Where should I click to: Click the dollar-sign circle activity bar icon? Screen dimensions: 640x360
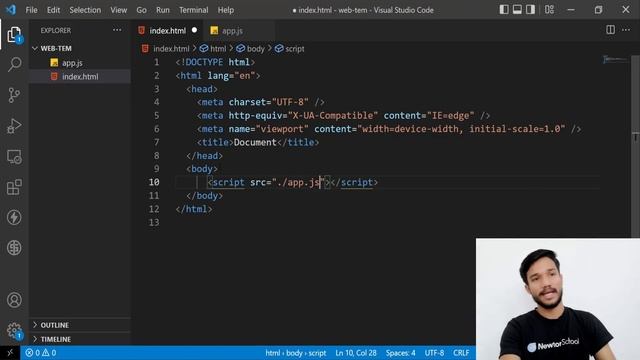coord(14,248)
